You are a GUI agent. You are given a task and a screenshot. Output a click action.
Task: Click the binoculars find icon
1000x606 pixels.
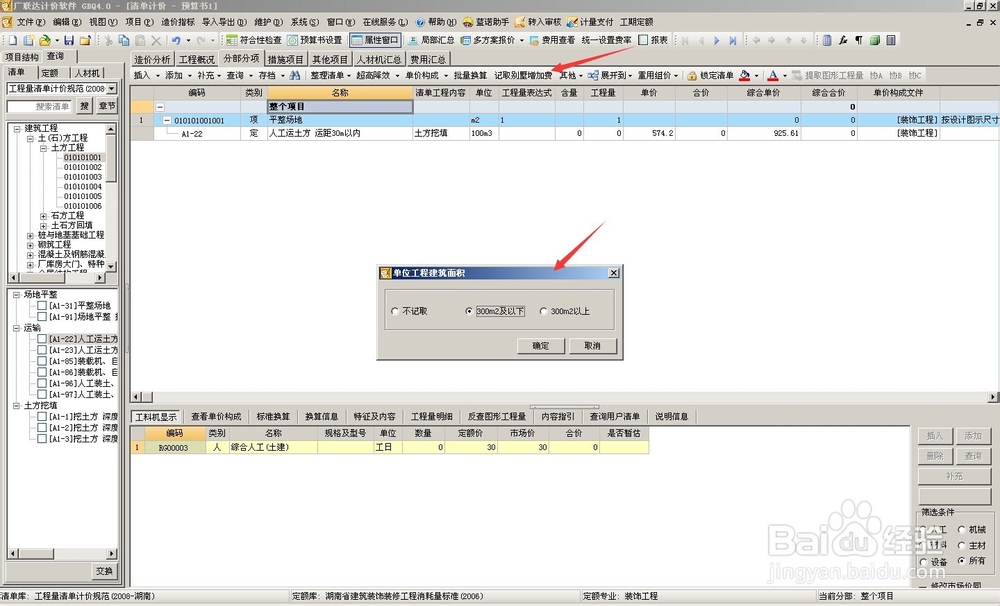point(295,75)
